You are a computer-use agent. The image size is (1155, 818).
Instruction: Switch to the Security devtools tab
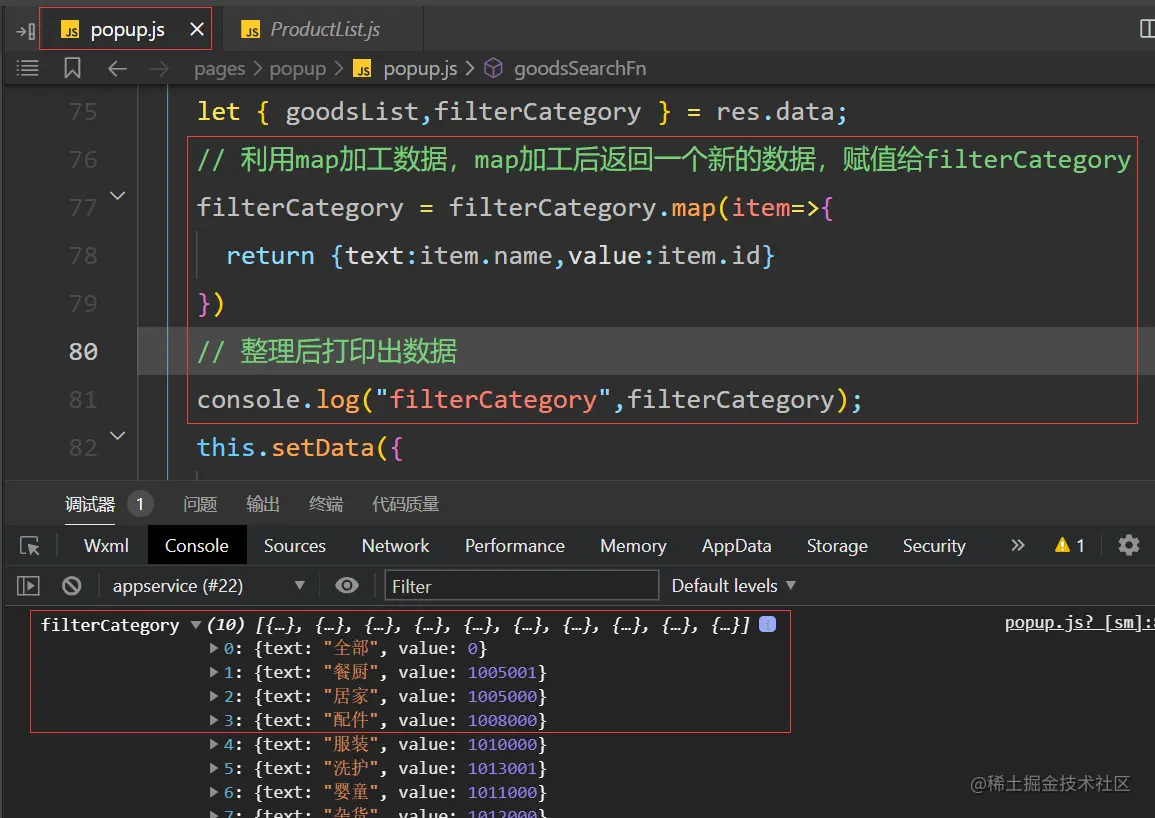[934, 546]
